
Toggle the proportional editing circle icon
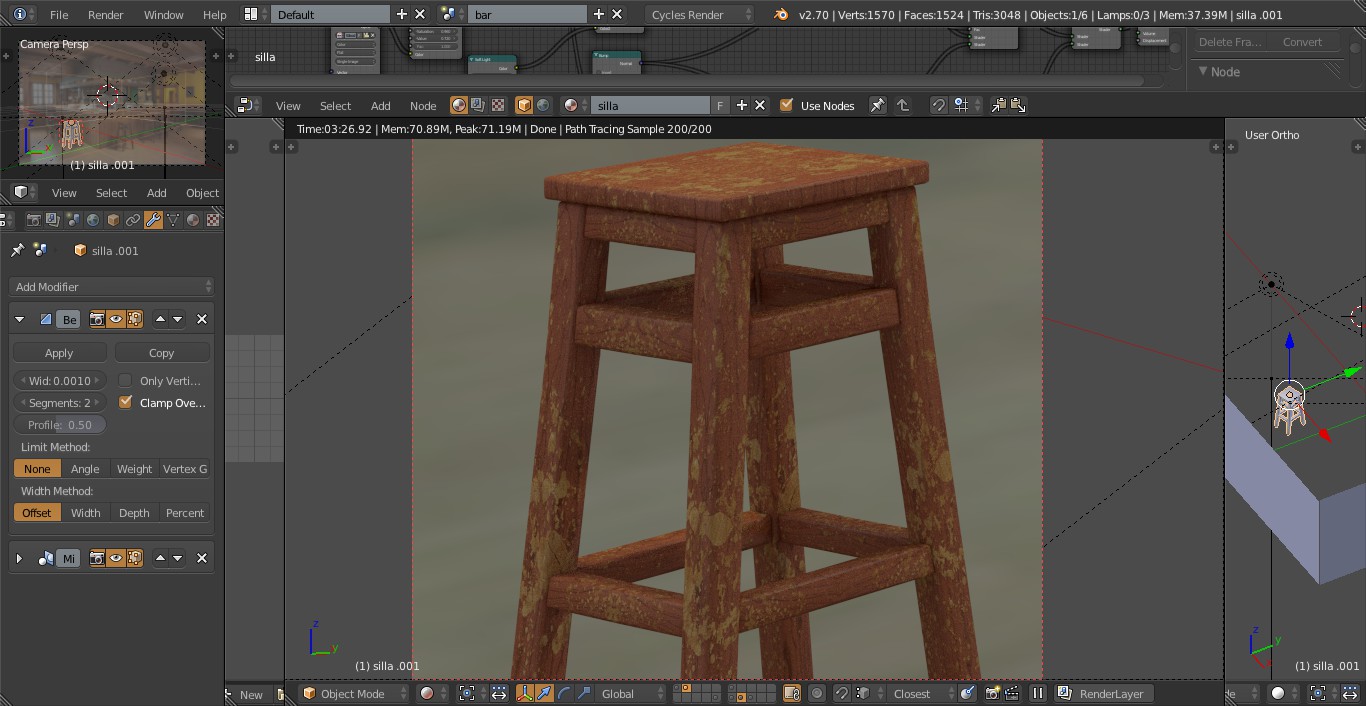pyautogui.click(x=817, y=693)
